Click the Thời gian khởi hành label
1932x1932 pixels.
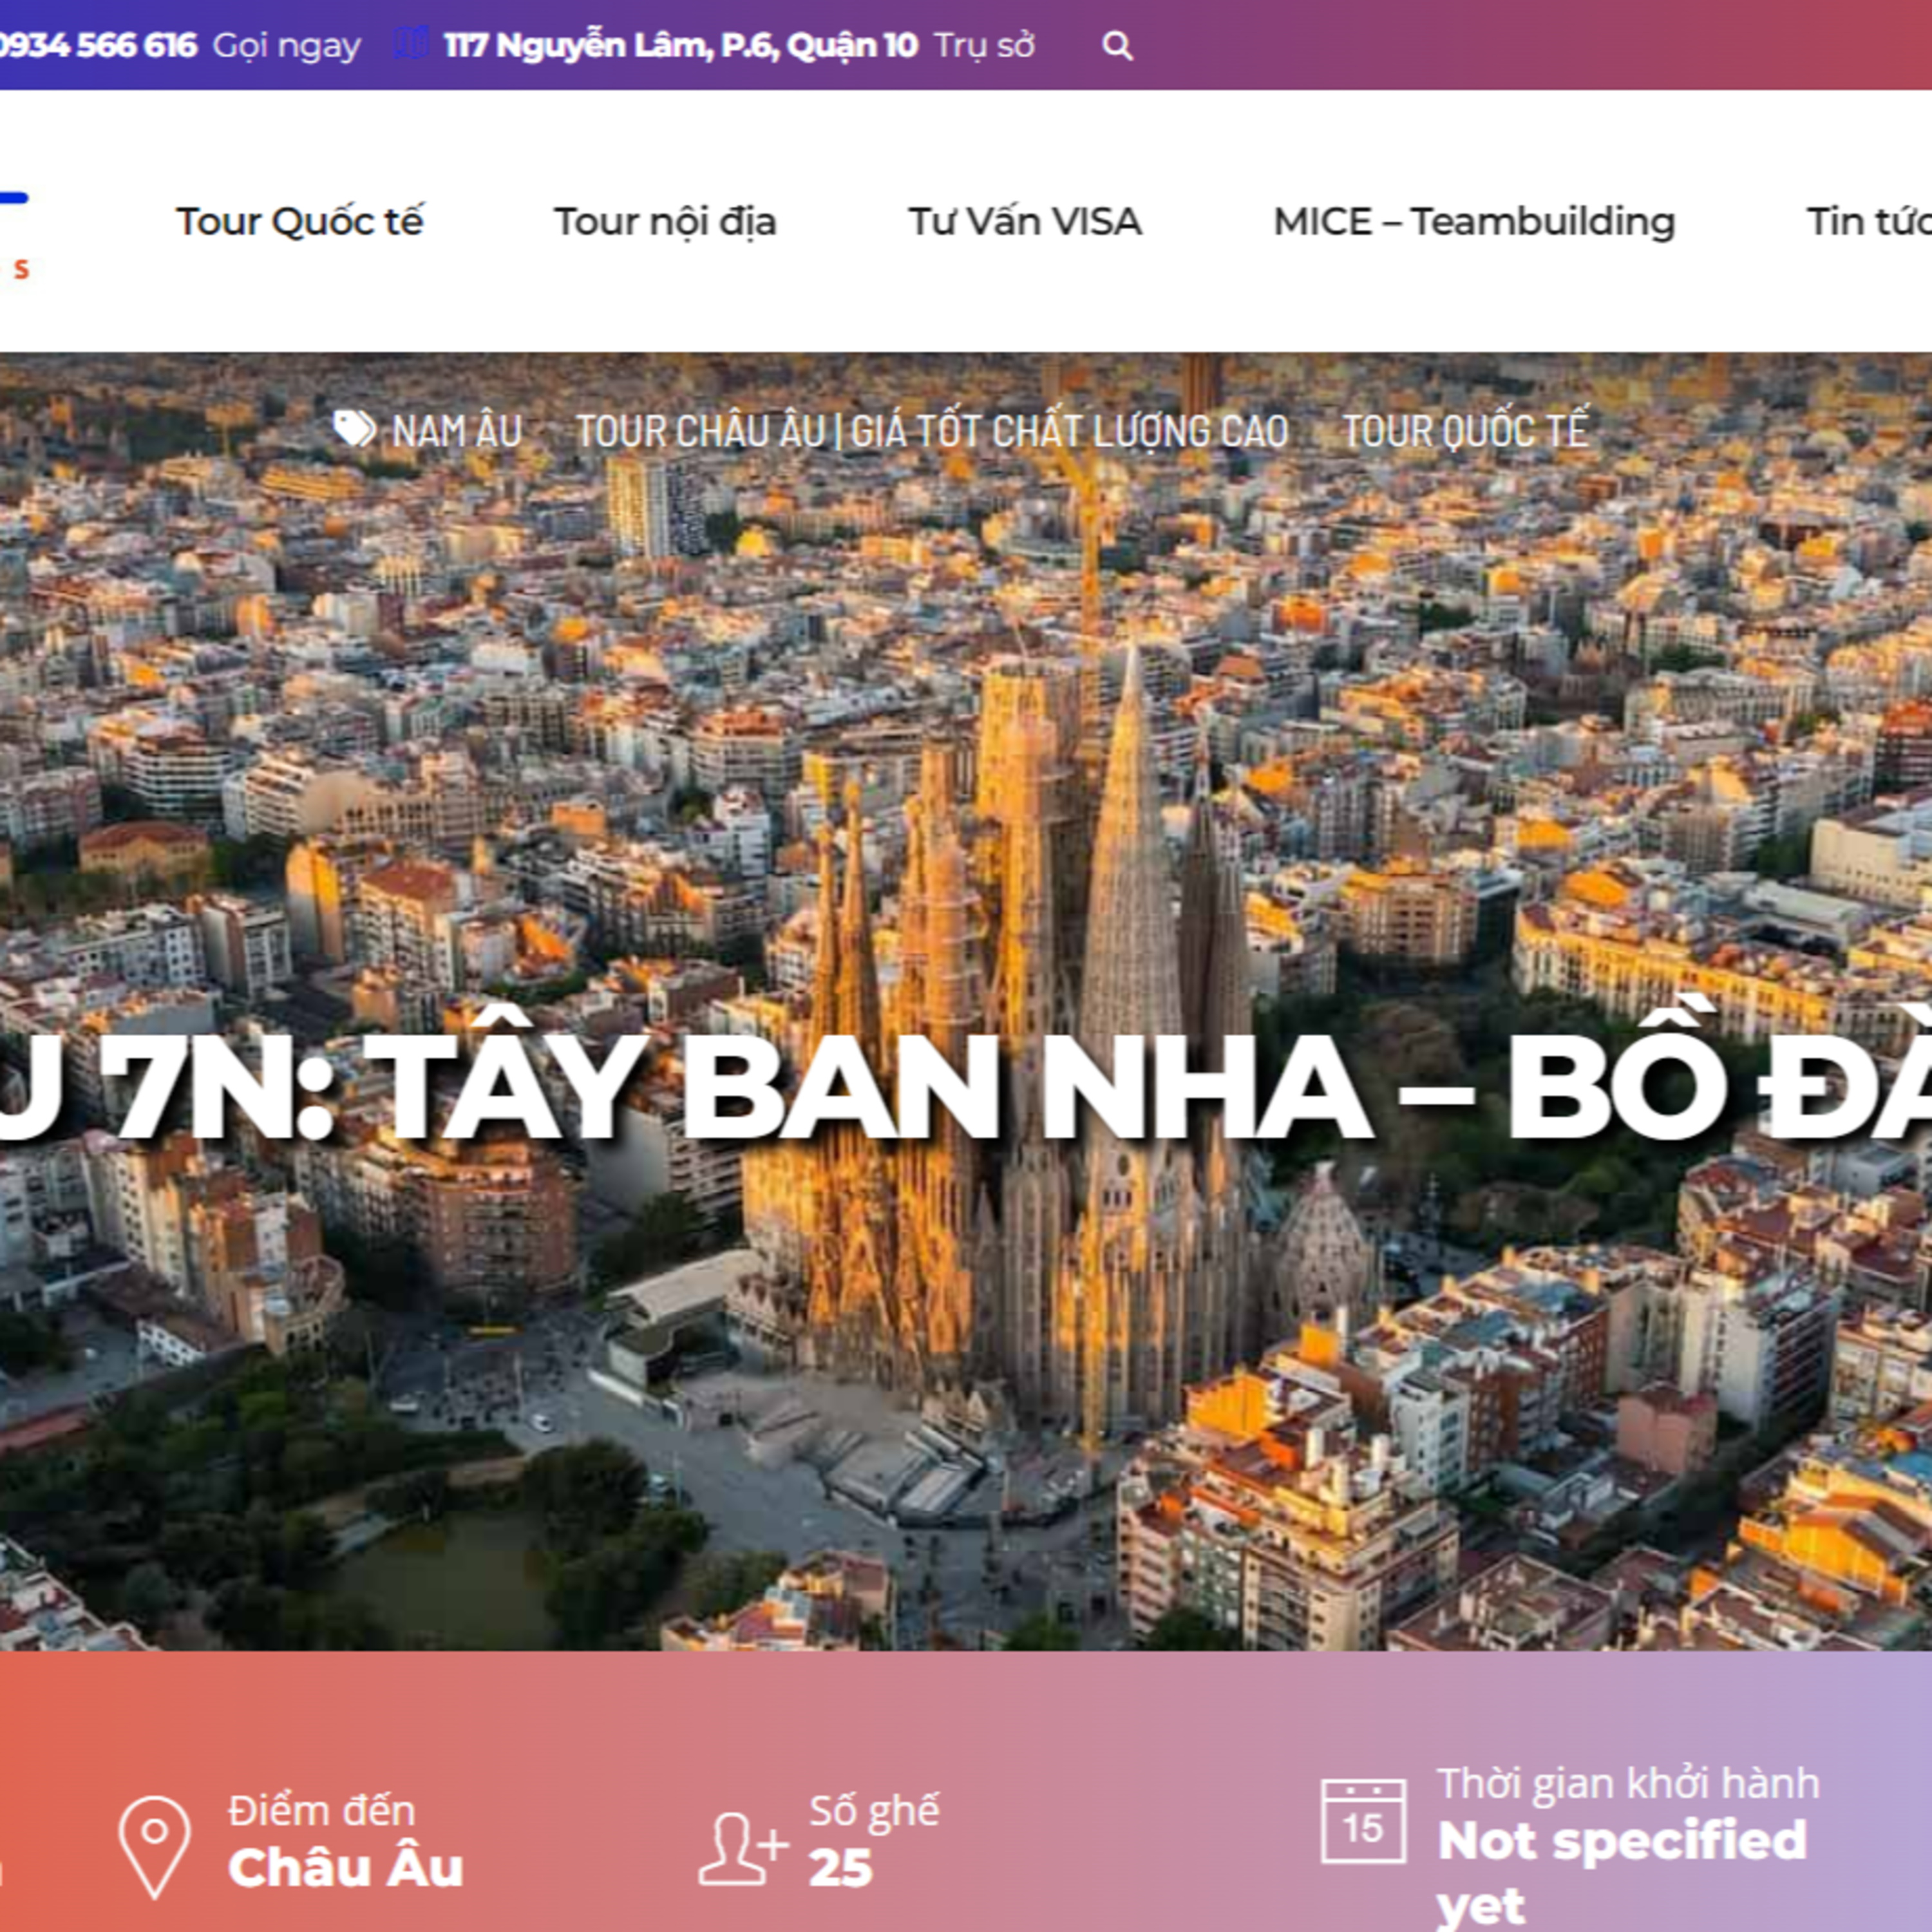click(1628, 1783)
